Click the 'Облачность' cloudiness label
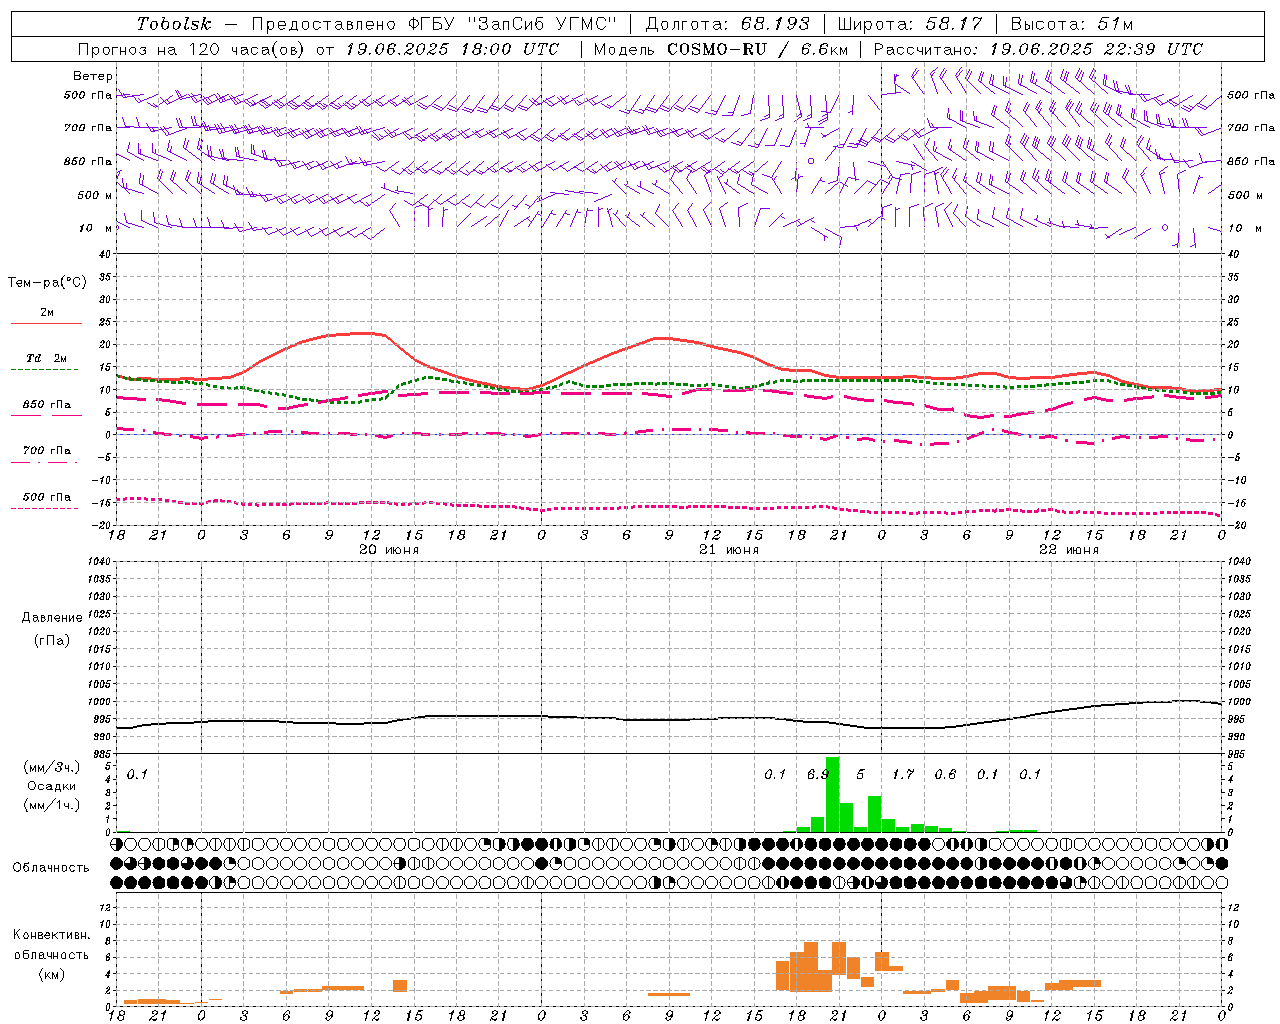Image resolution: width=1280 pixels, height=1024 pixels. [x=51, y=868]
